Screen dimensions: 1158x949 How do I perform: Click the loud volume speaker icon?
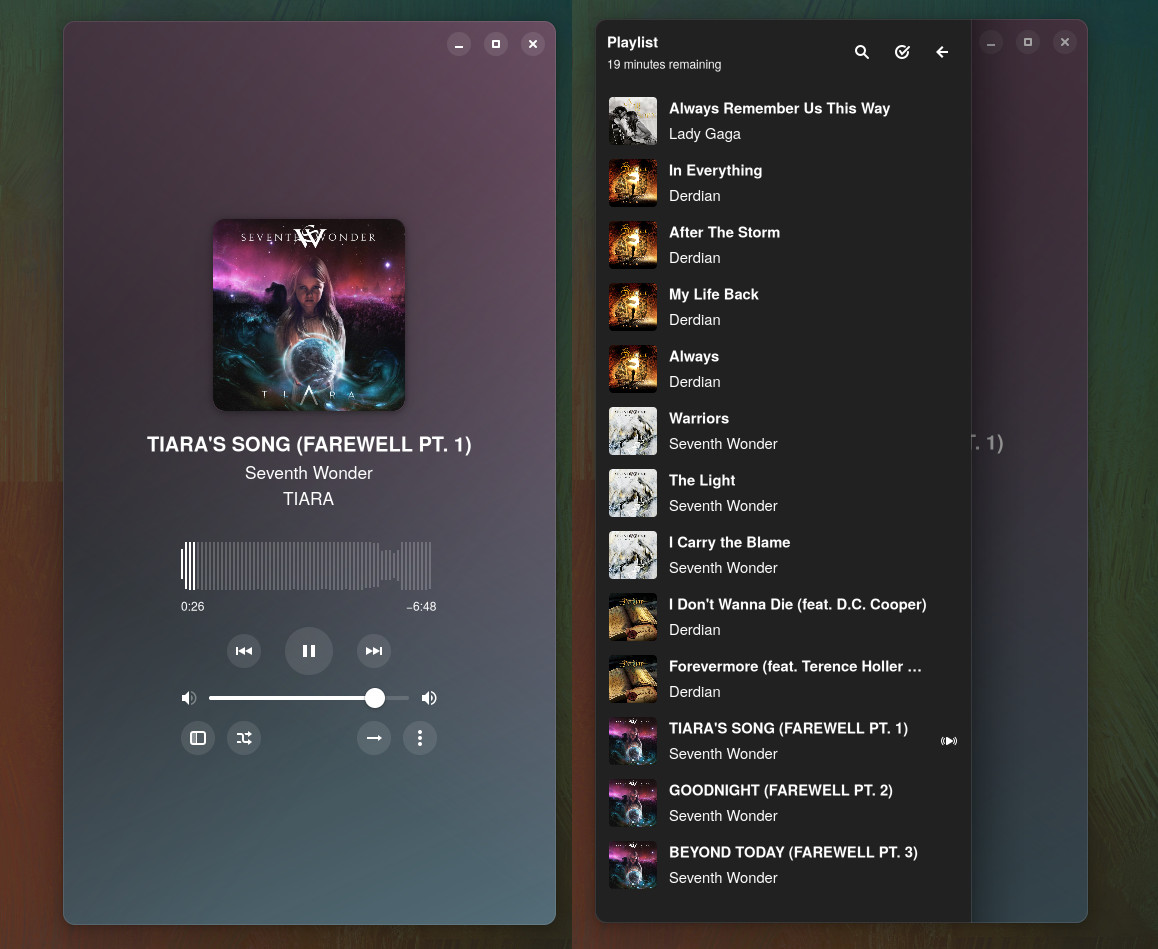coord(429,698)
